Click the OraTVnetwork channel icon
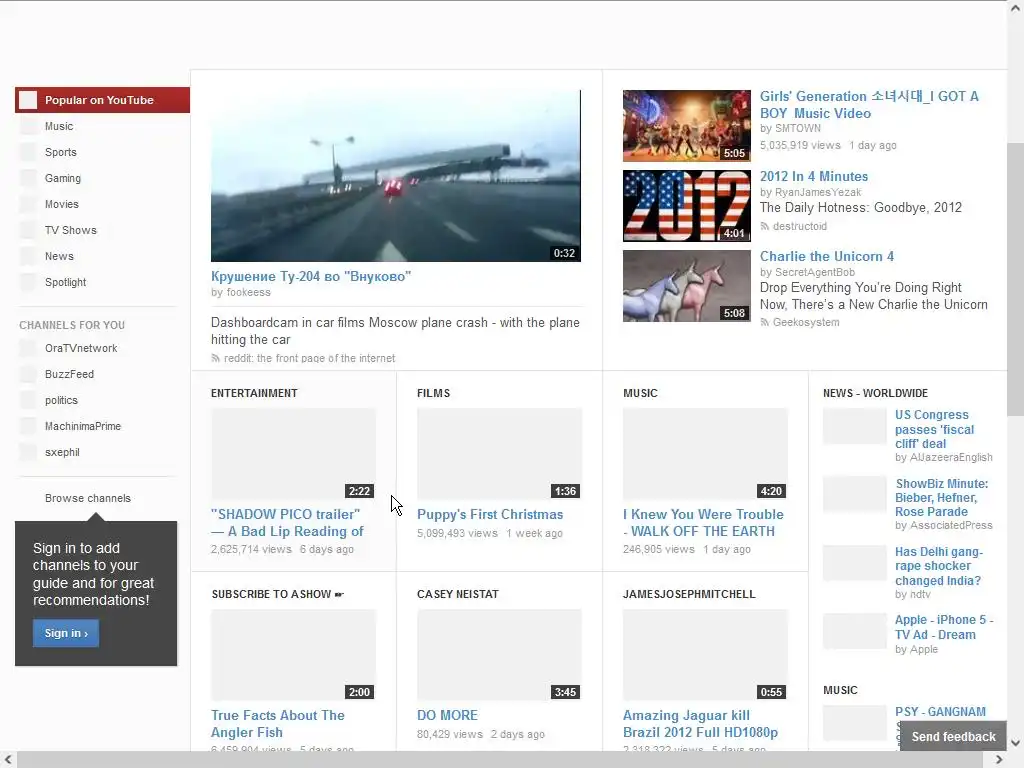The width and height of the screenshot is (1024, 768). coord(28,348)
